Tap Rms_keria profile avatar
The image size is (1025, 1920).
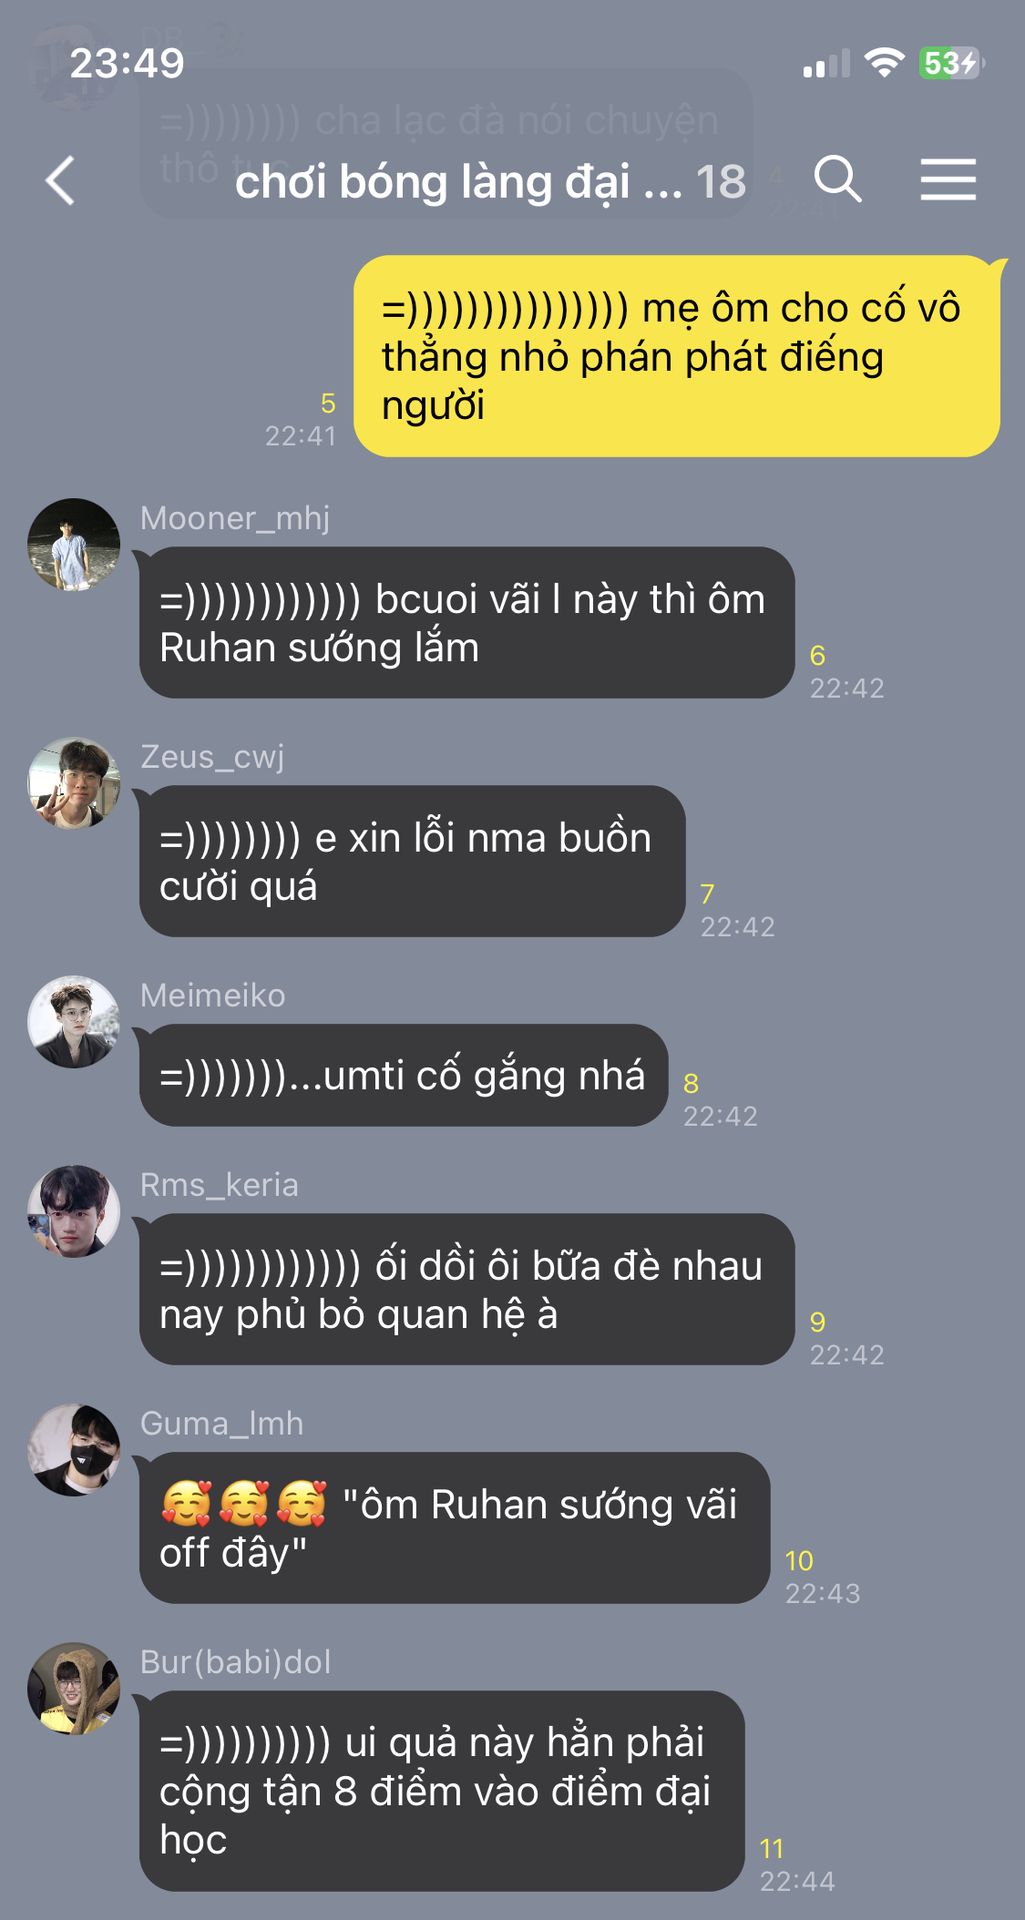[74, 1212]
